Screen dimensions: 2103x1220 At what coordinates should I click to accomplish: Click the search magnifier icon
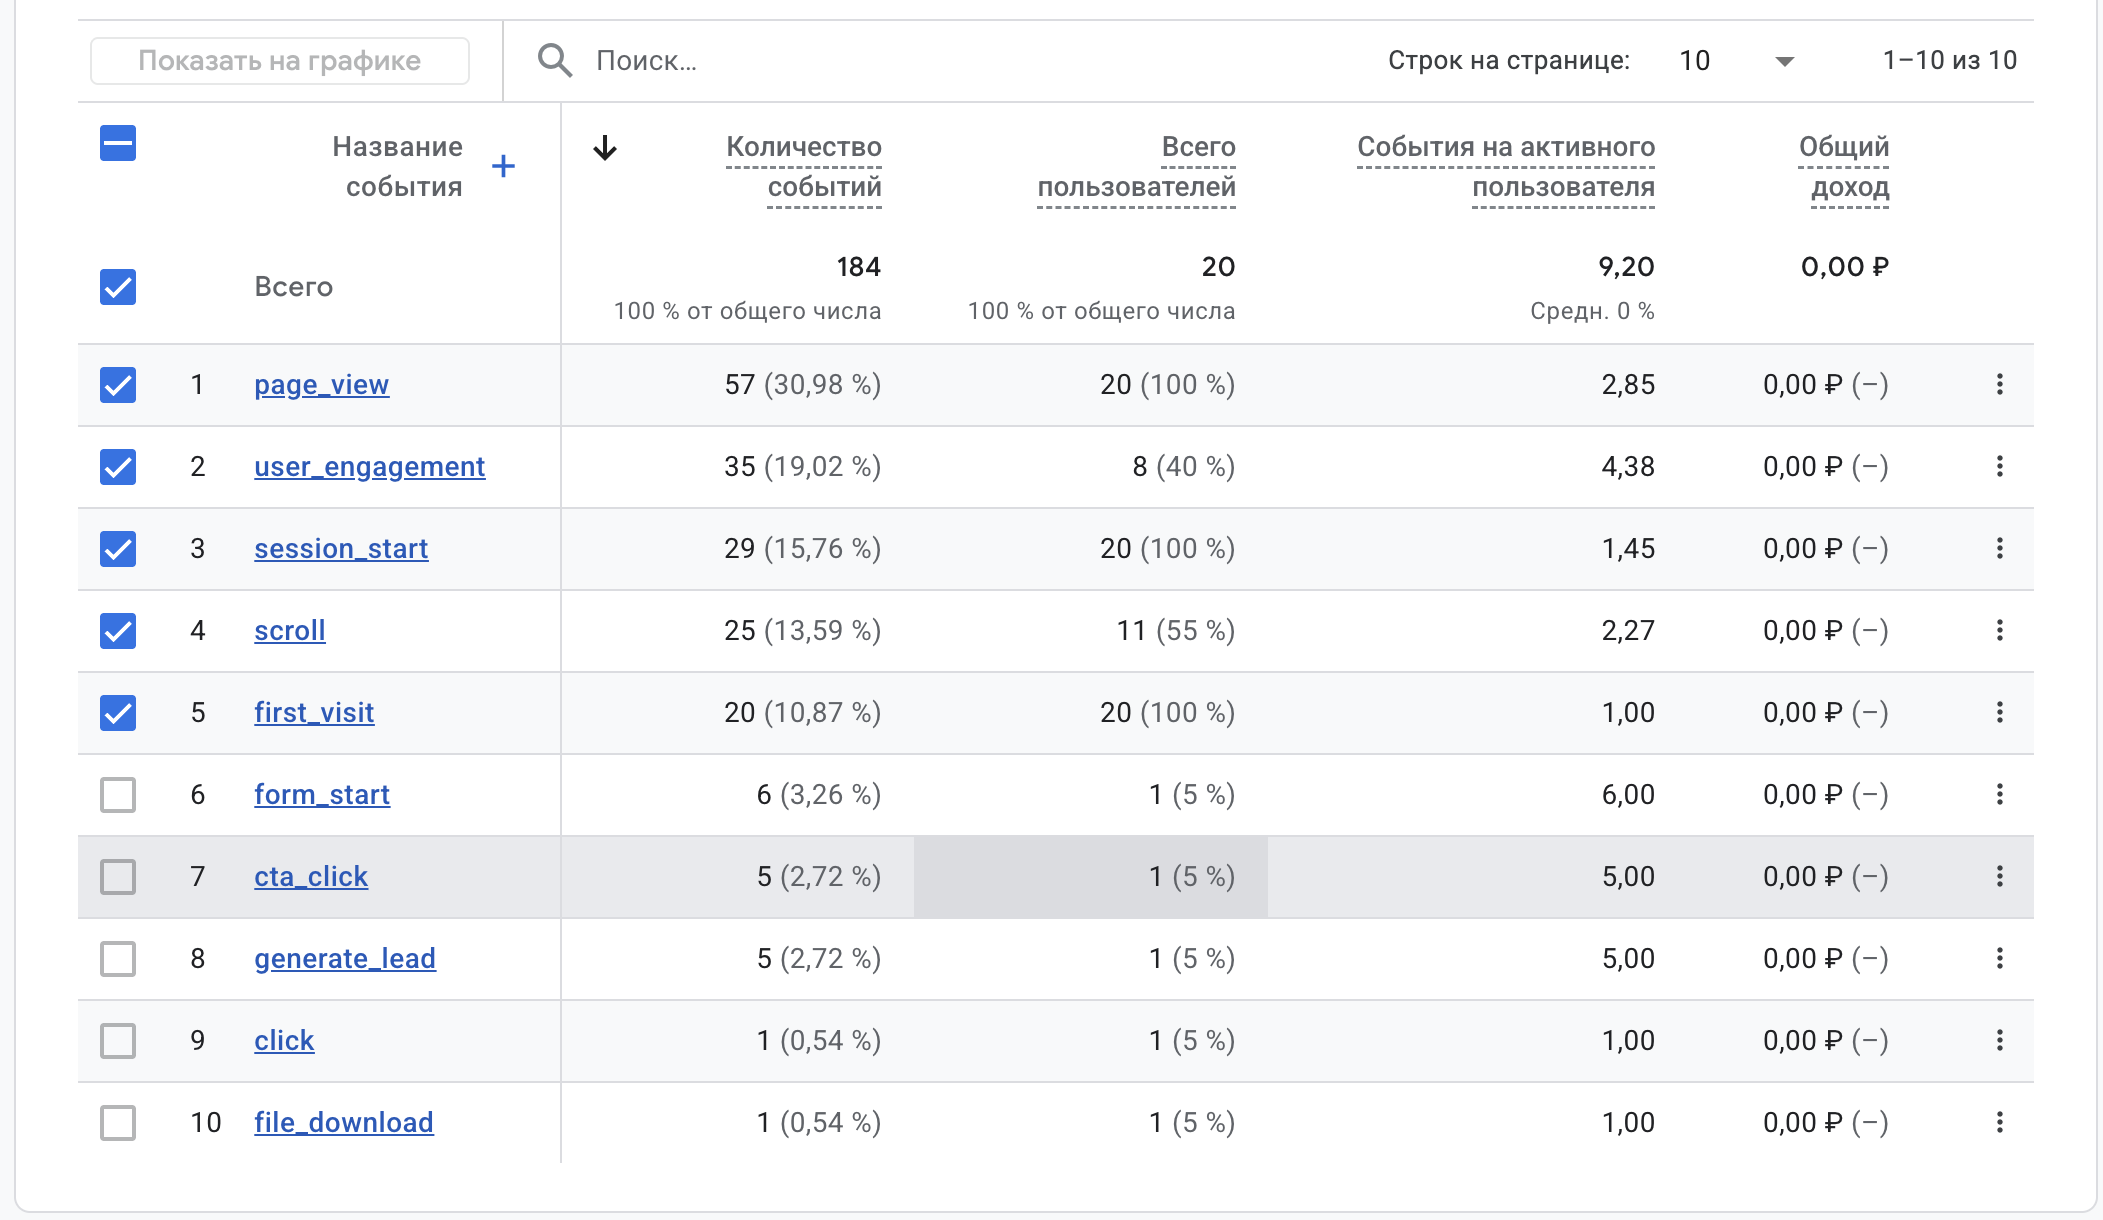pyautogui.click(x=555, y=61)
